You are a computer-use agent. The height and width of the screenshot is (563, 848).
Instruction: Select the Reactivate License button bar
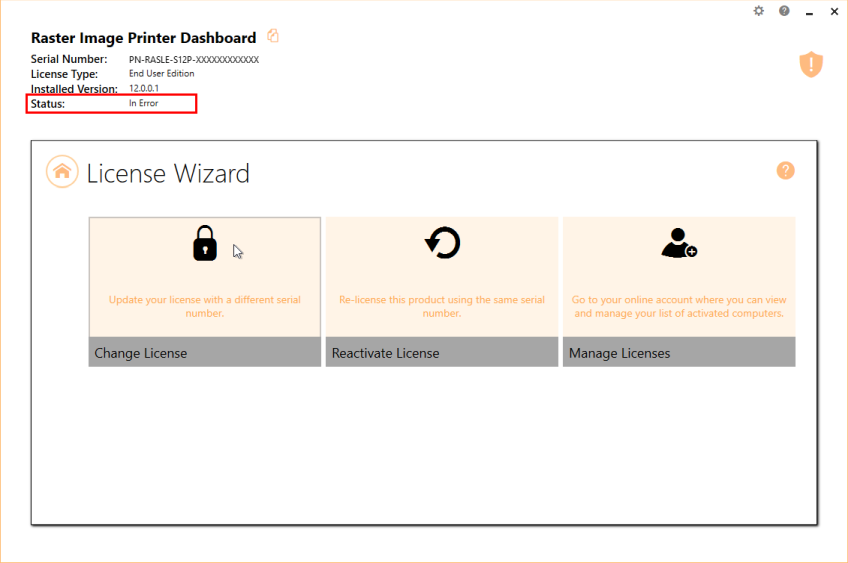[442, 353]
